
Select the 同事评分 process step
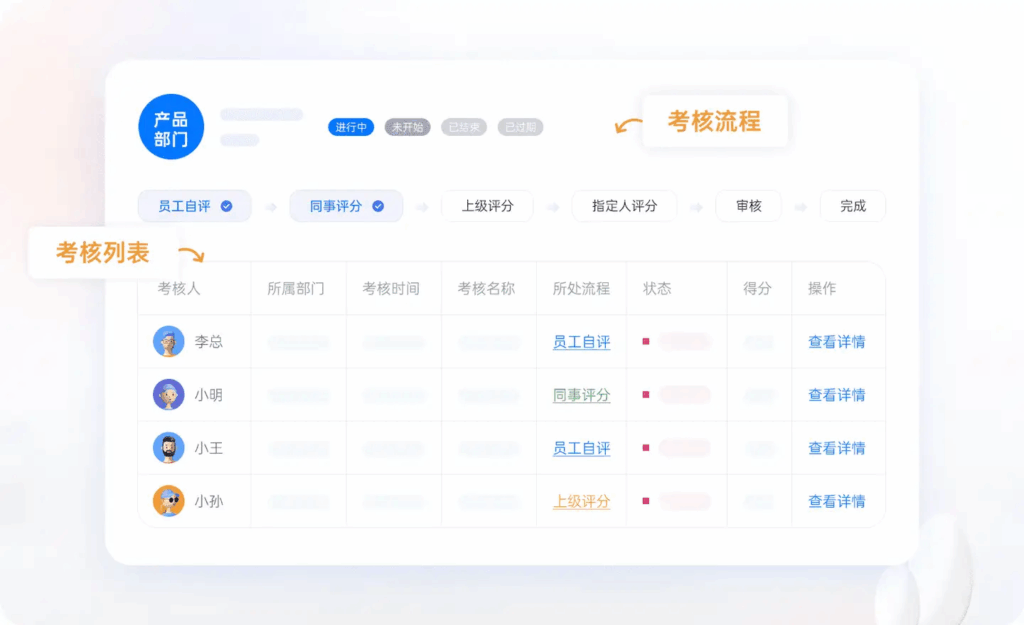346,206
